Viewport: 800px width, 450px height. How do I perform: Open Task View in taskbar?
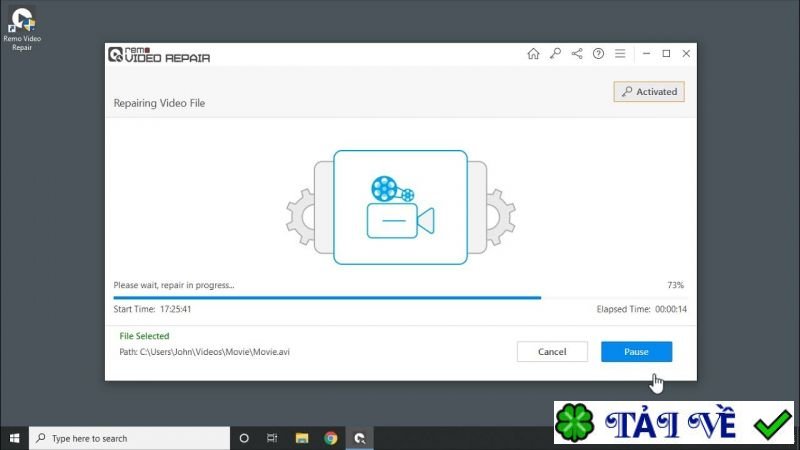[272, 438]
